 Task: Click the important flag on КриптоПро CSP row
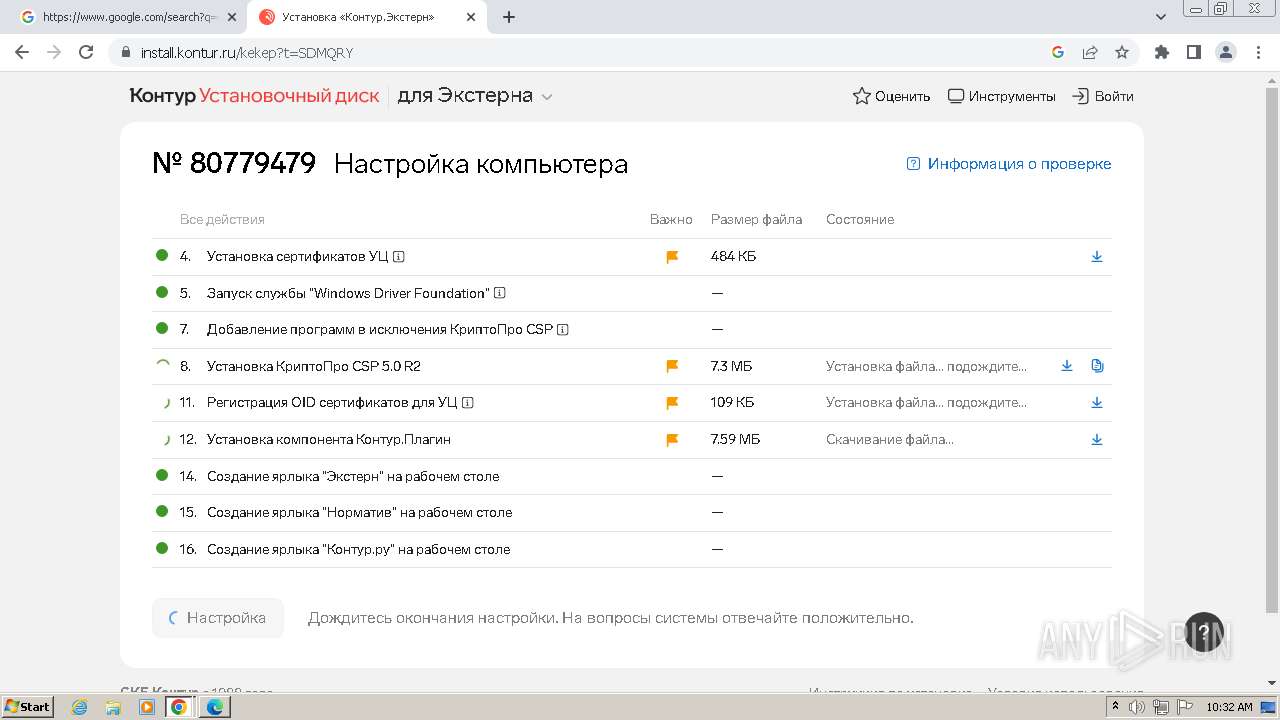[x=672, y=366]
